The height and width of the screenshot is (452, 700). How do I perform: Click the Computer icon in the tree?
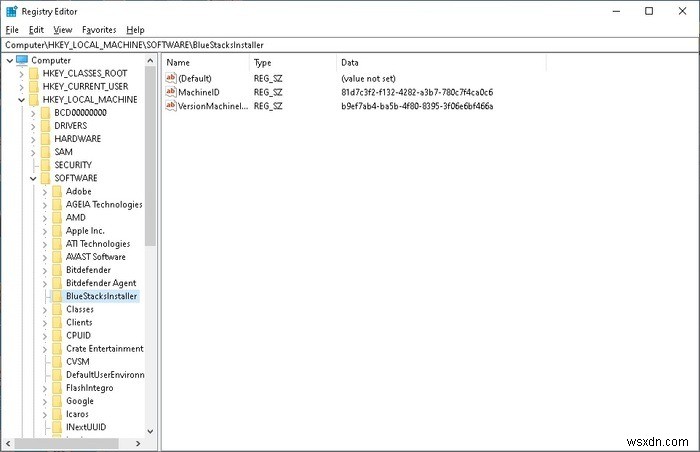tap(22, 60)
